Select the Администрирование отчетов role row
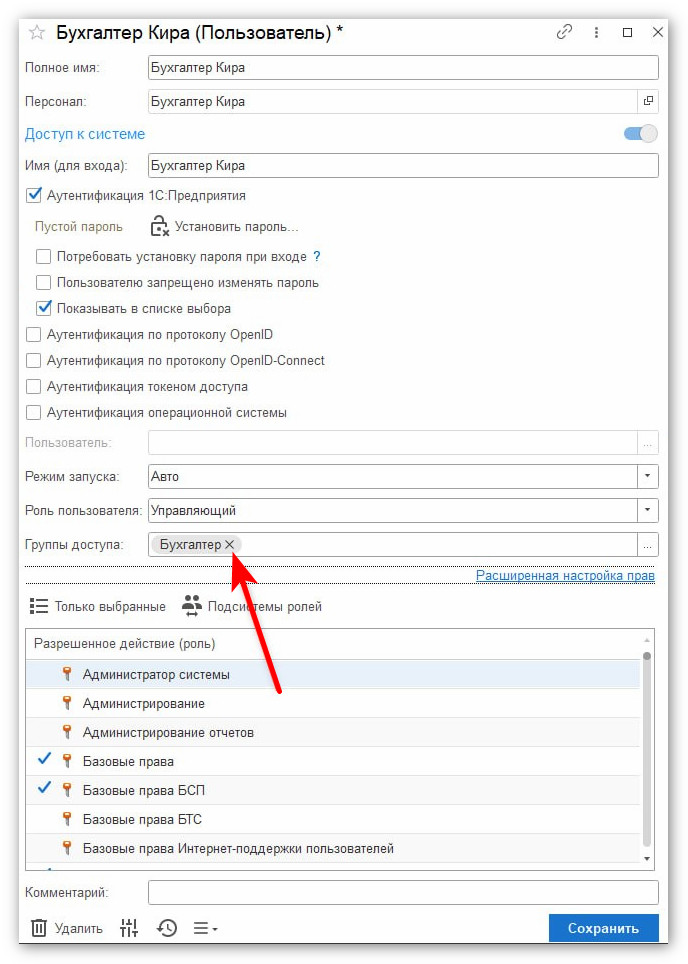 (333, 732)
